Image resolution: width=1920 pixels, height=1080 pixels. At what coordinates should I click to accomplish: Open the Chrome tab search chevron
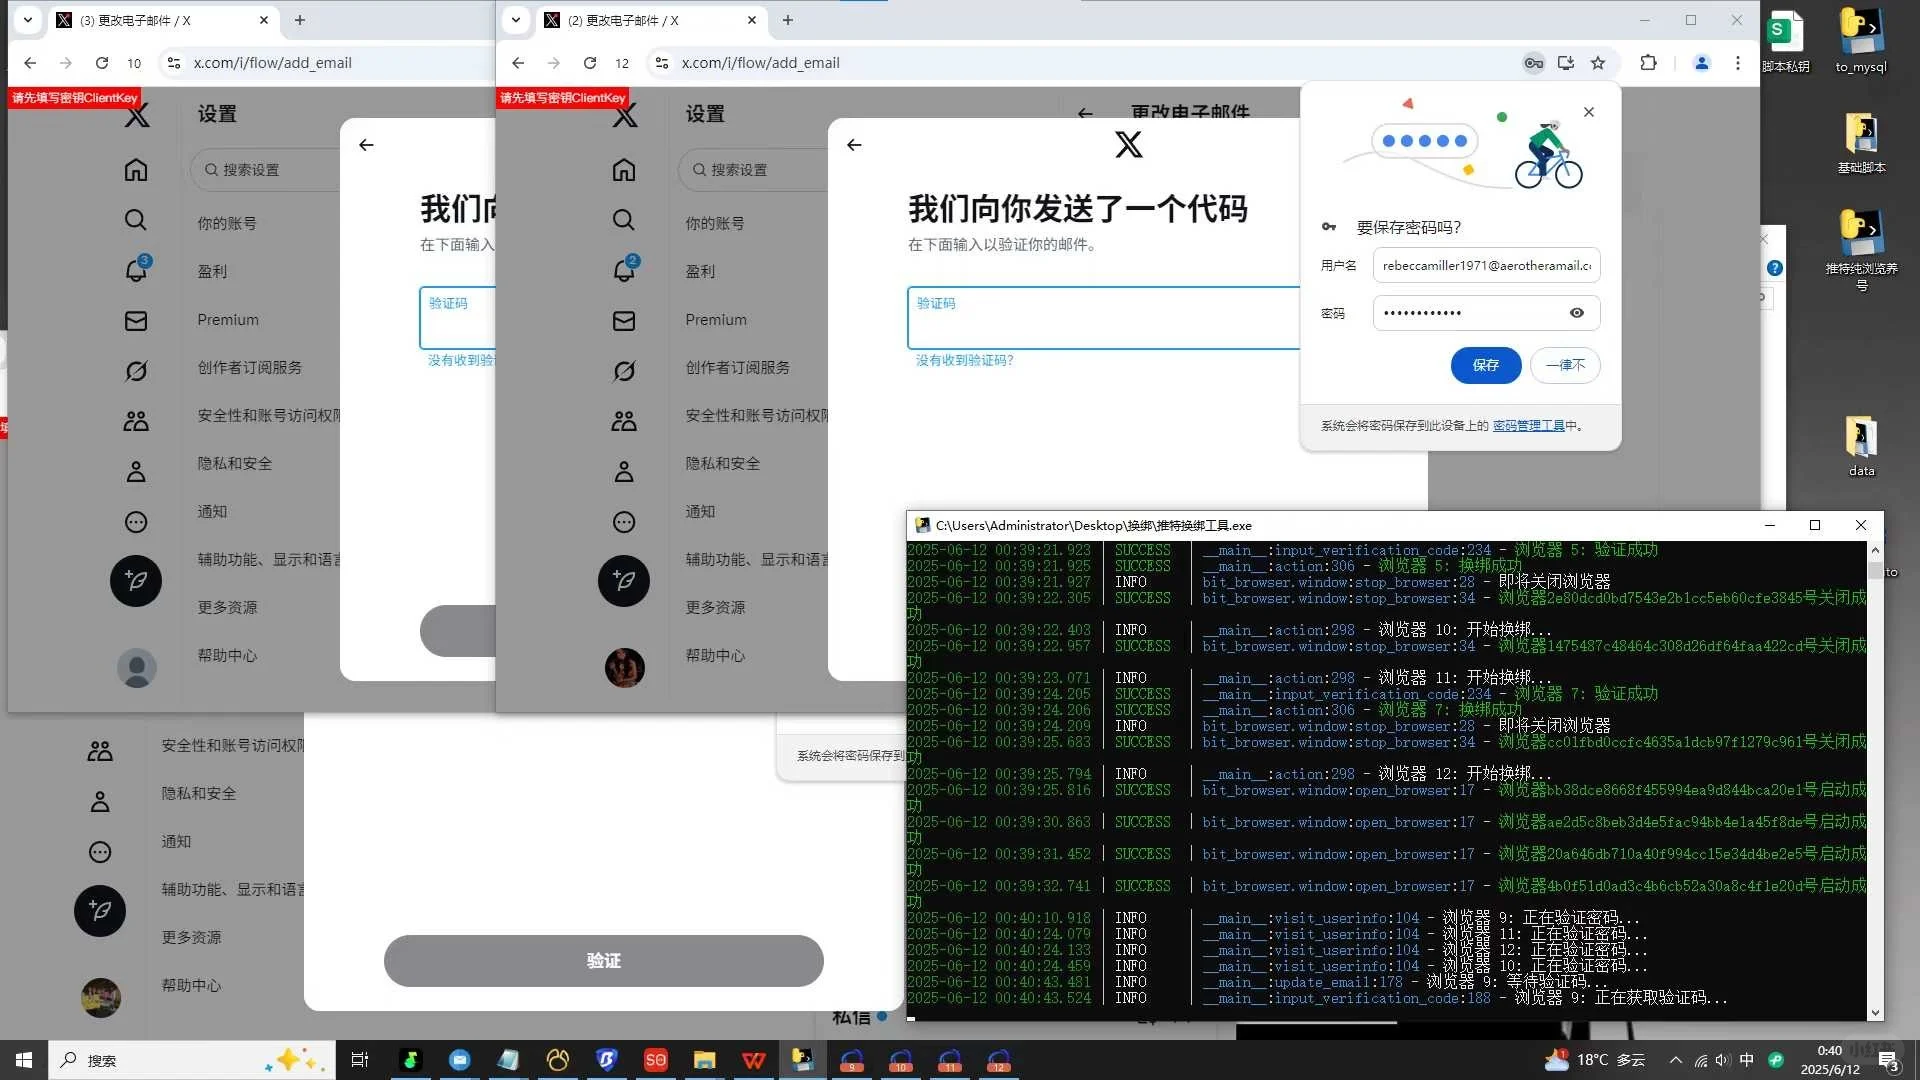(515, 20)
